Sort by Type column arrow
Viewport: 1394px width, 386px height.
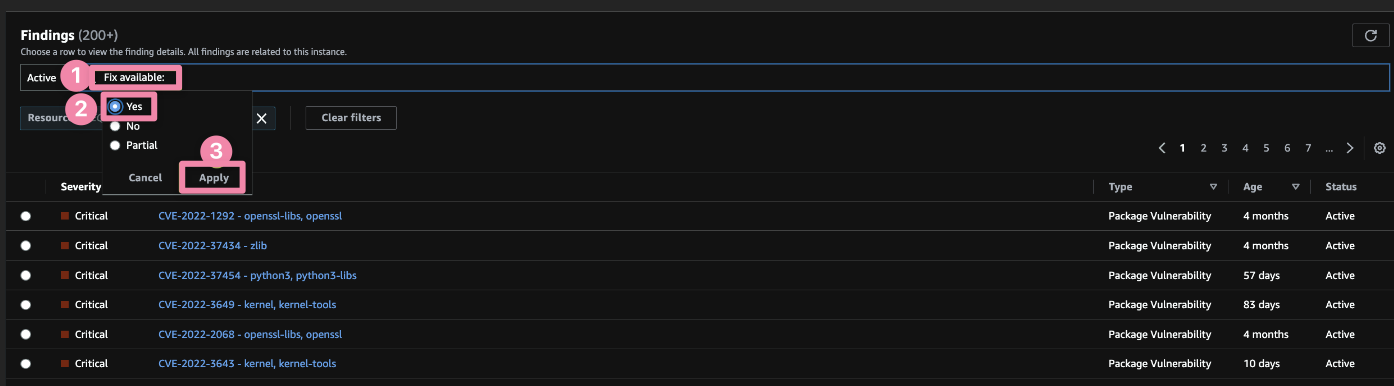(1213, 187)
